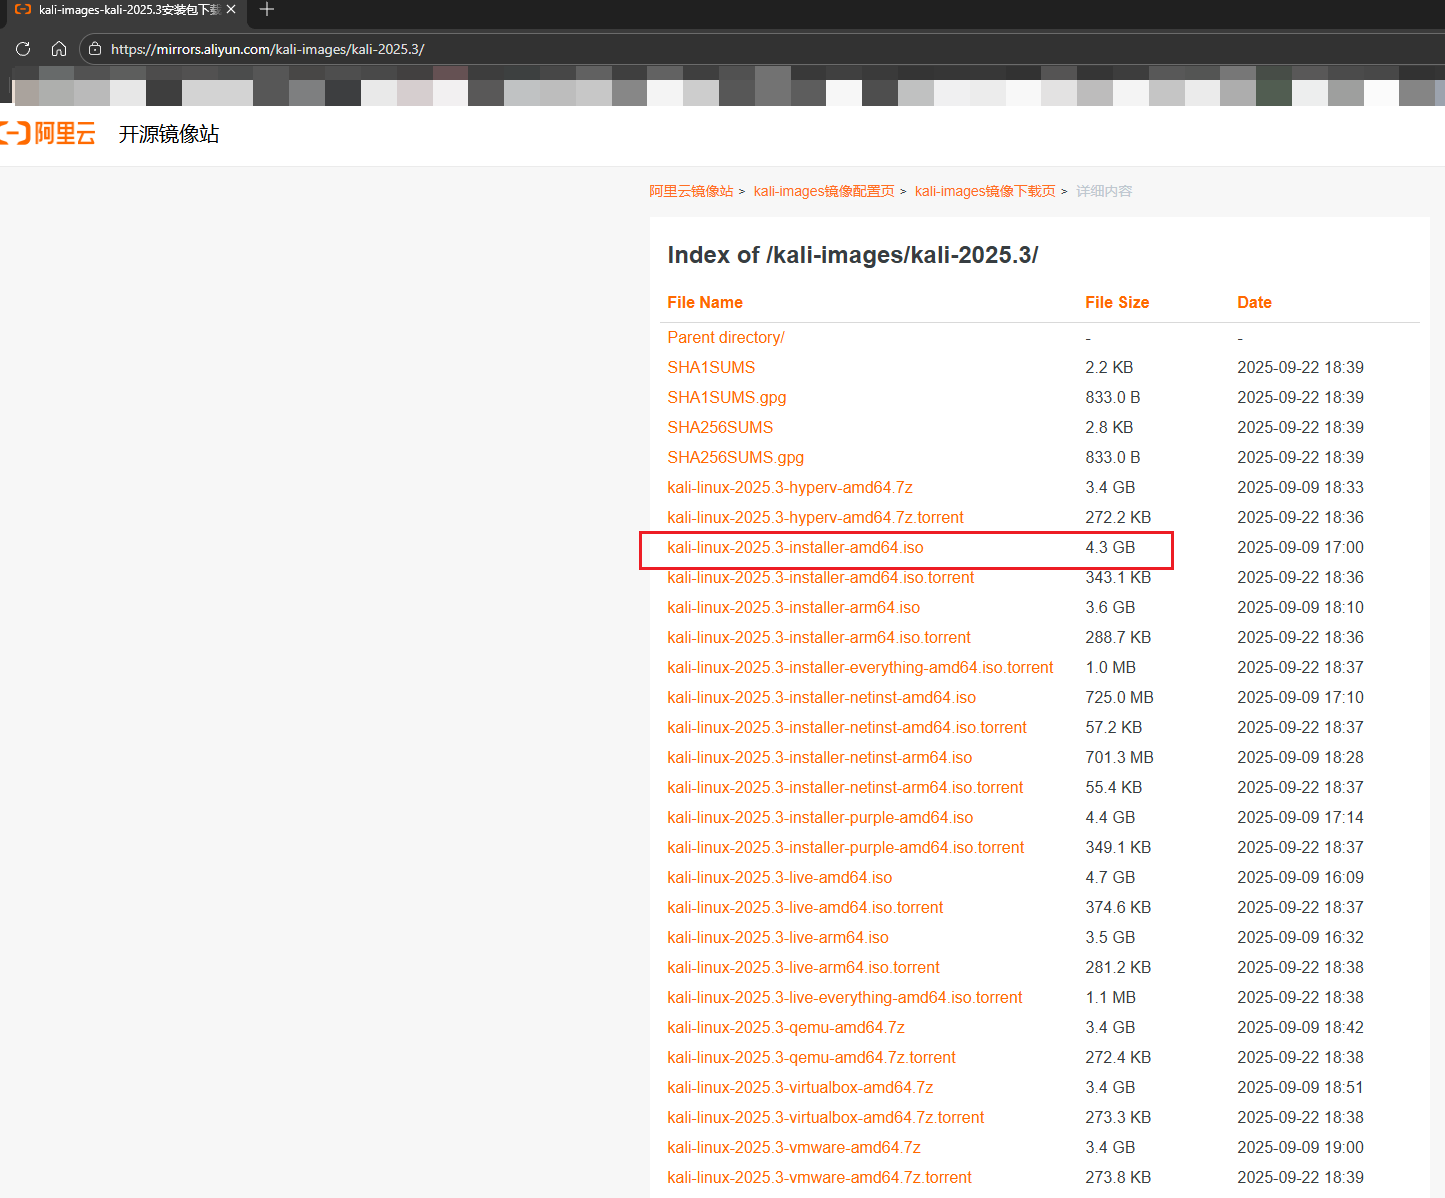The image size is (1445, 1198).
Task: Click the Aliyun logo
Action: (x=48, y=133)
